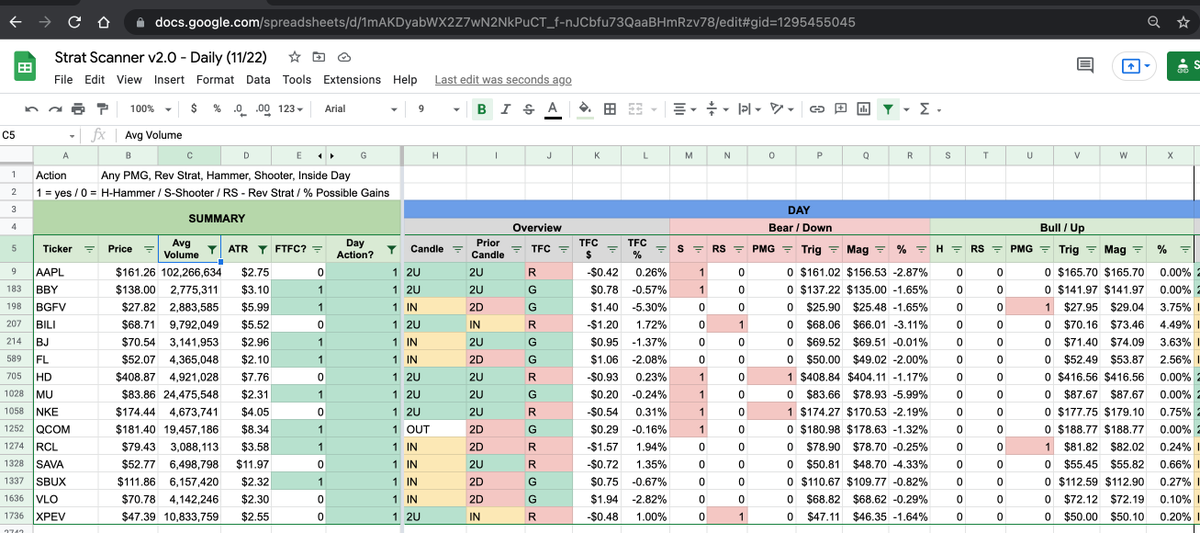Image resolution: width=1200 pixels, height=533 pixels.
Task: Open Ticker column filter menu
Action: [x=88, y=249]
